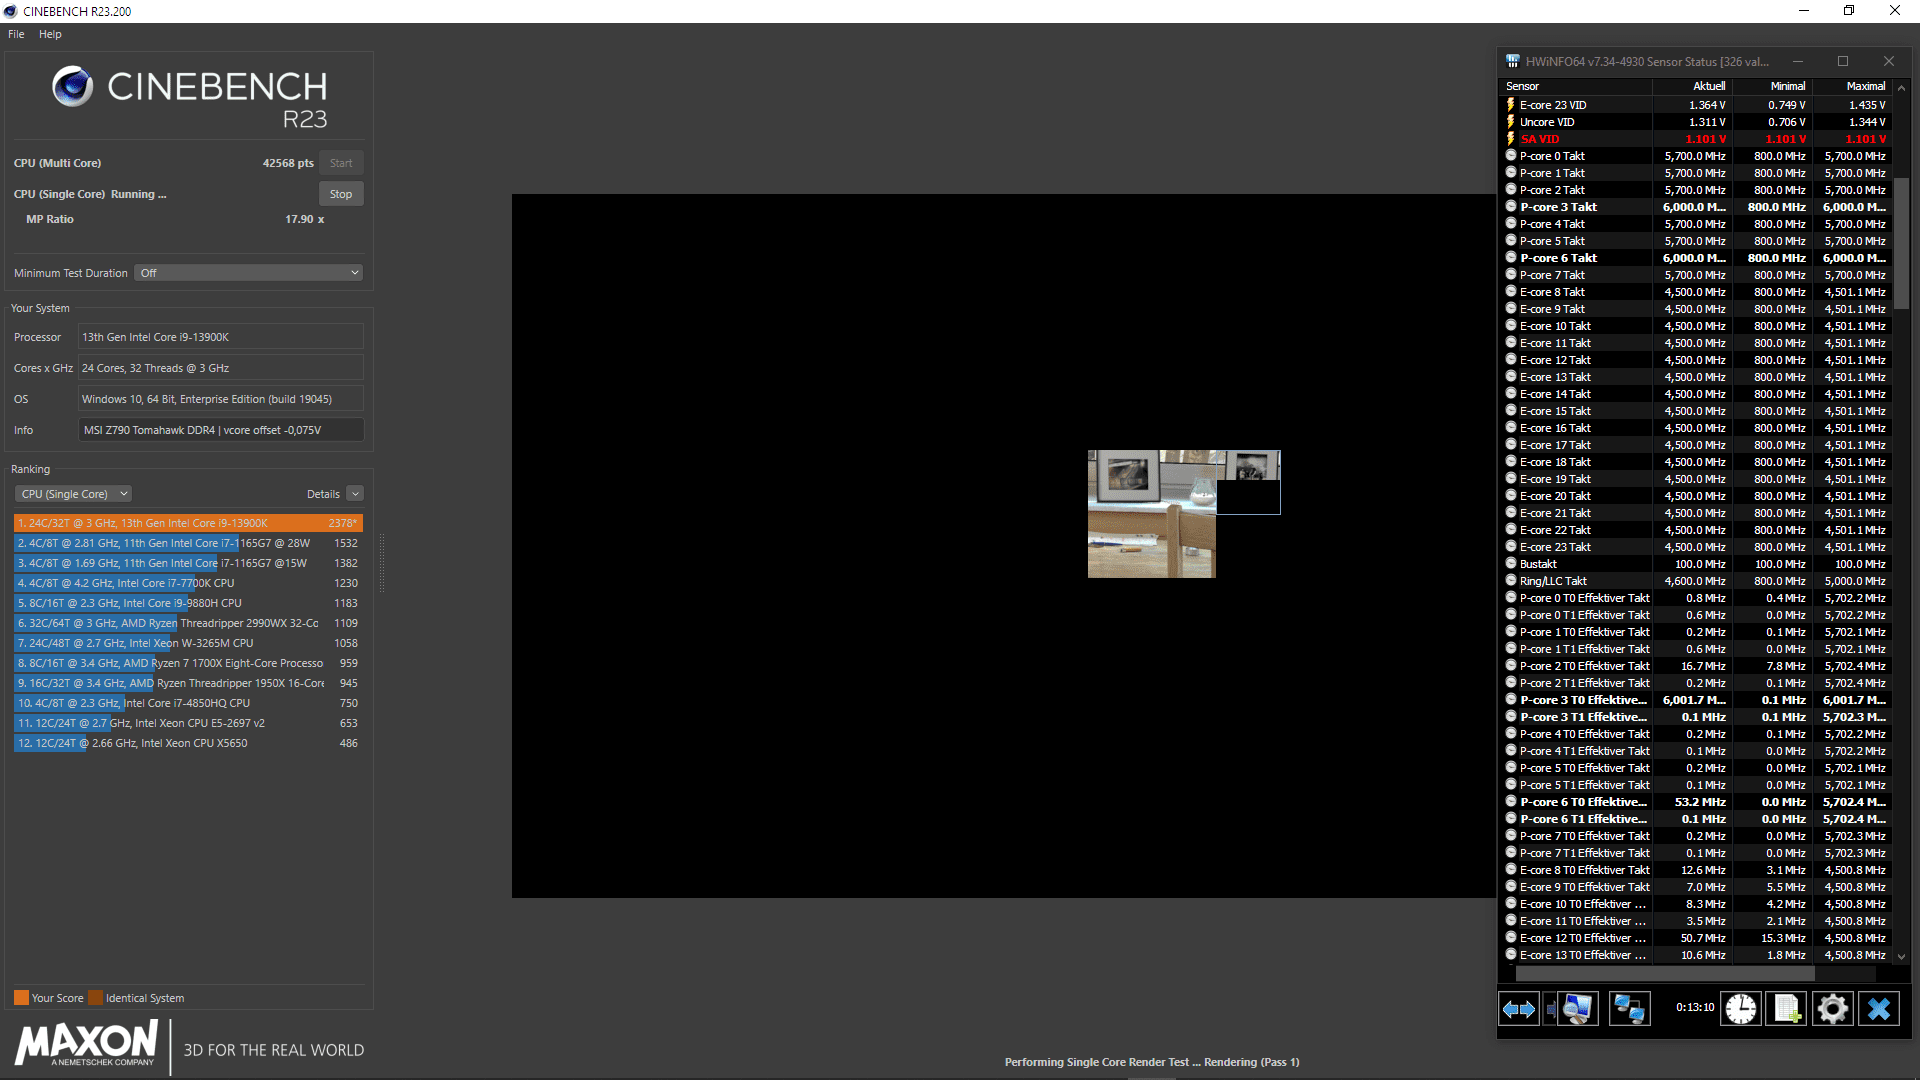This screenshot has height=1080, width=1920.
Task: Click the Maximal column header
Action: pyautogui.click(x=1852, y=86)
